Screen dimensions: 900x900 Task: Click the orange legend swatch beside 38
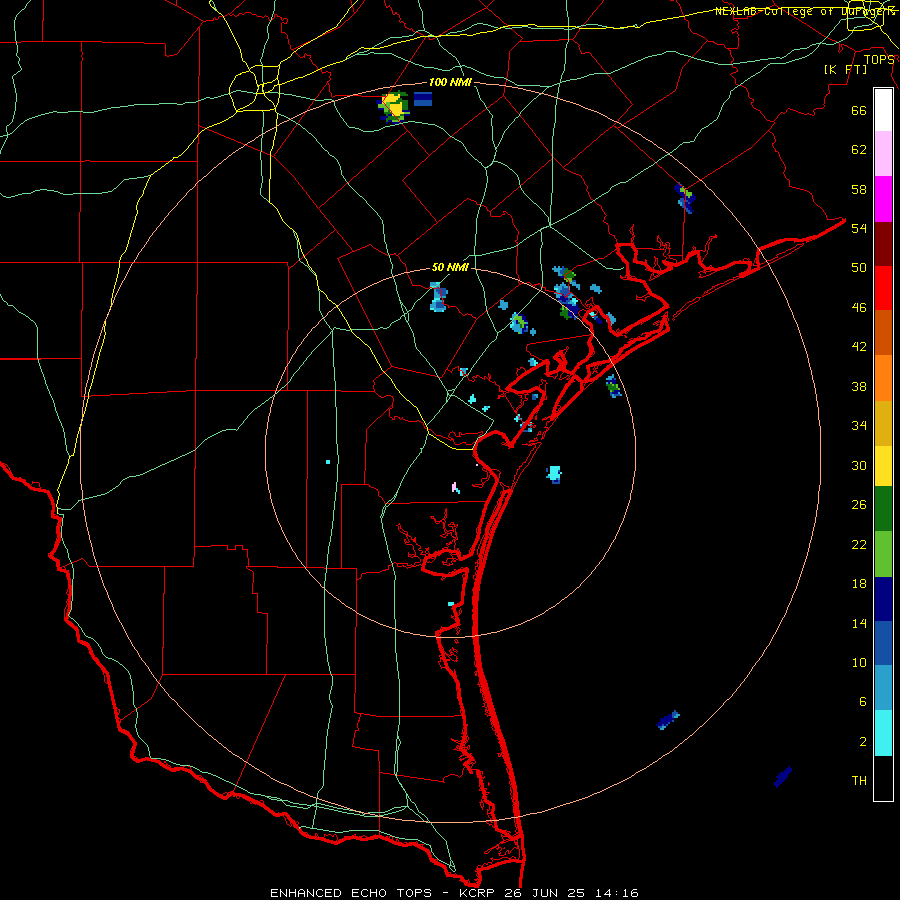(x=883, y=378)
